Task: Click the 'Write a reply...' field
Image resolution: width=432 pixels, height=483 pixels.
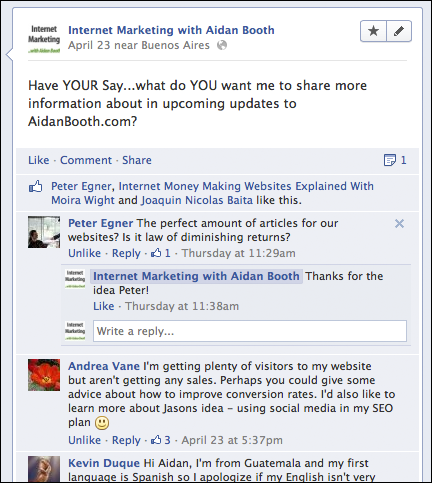Action: [x=250, y=331]
